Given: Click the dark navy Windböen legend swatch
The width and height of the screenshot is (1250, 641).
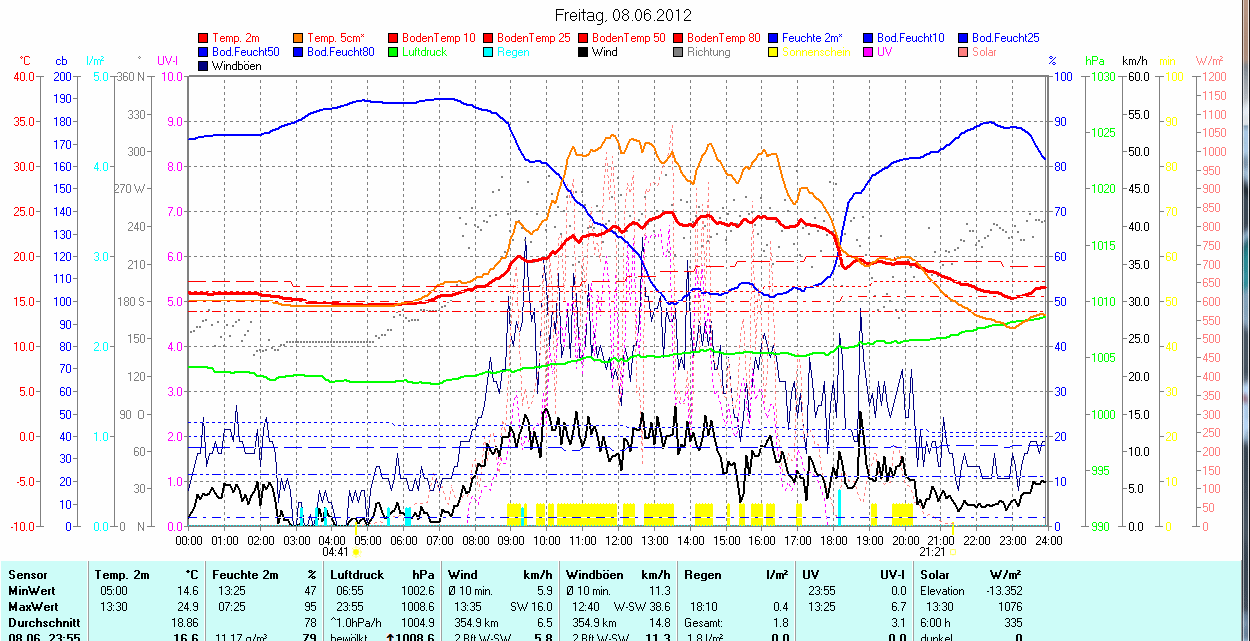Looking at the screenshot, I should pyautogui.click(x=204, y=66).
